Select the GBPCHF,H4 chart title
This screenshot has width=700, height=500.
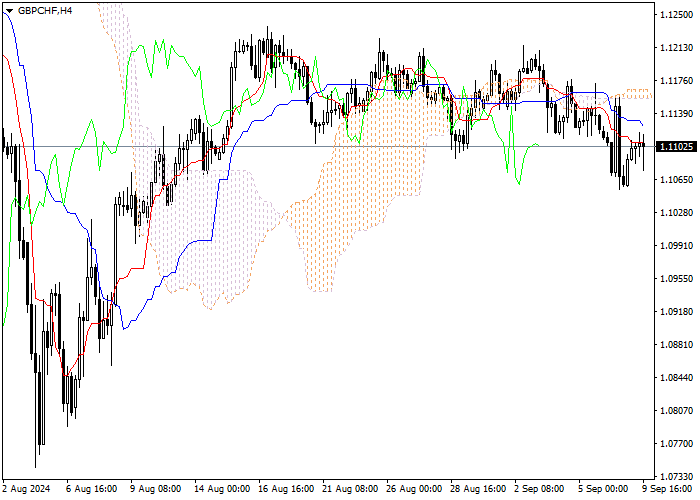(45, 10)
